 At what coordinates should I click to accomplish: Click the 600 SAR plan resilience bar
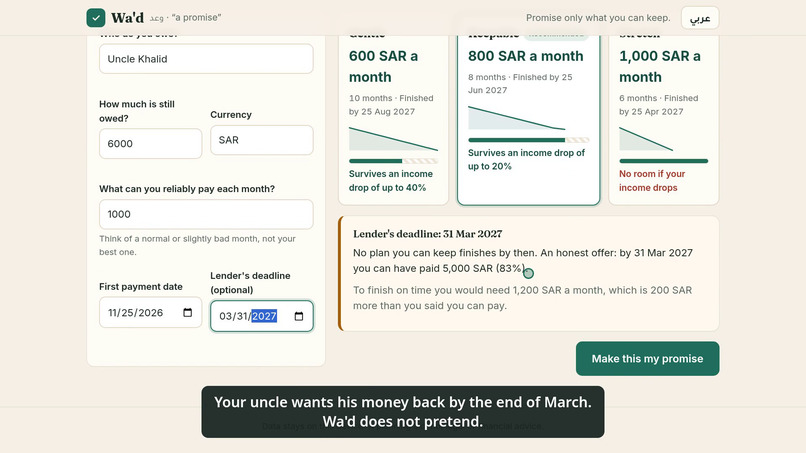tap(393, 161)
